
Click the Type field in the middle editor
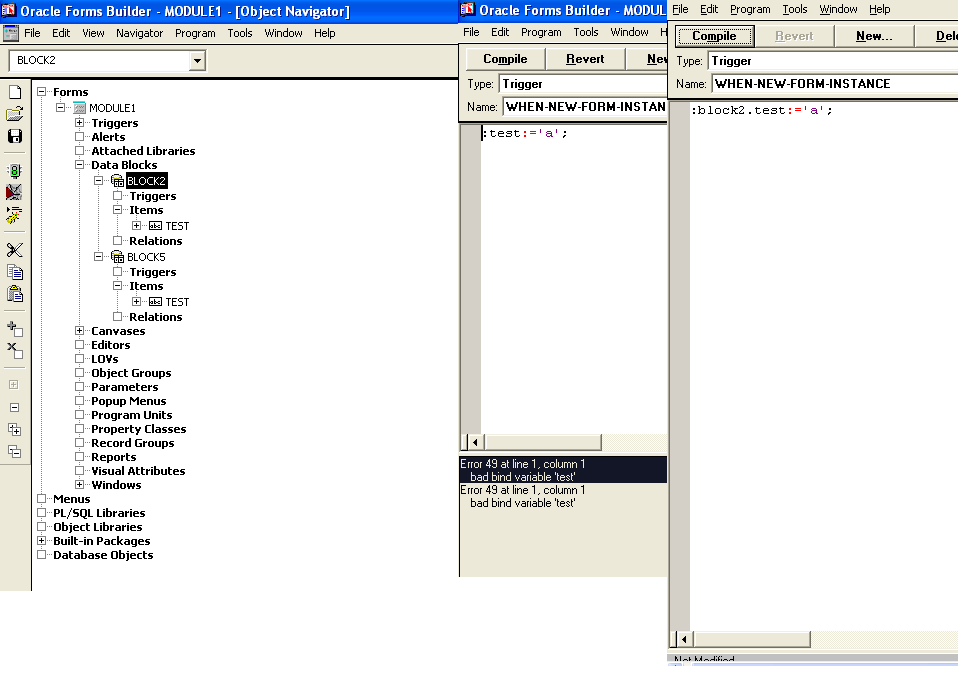(x=583, y=84)
